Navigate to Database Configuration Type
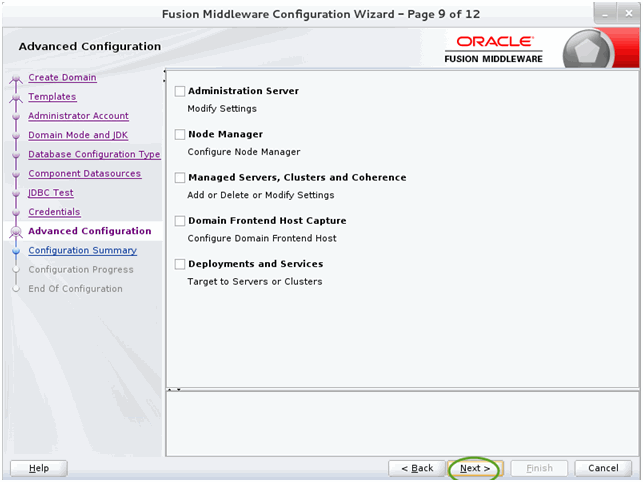Screen dimensions: 643x482 (x=94, y=155)
